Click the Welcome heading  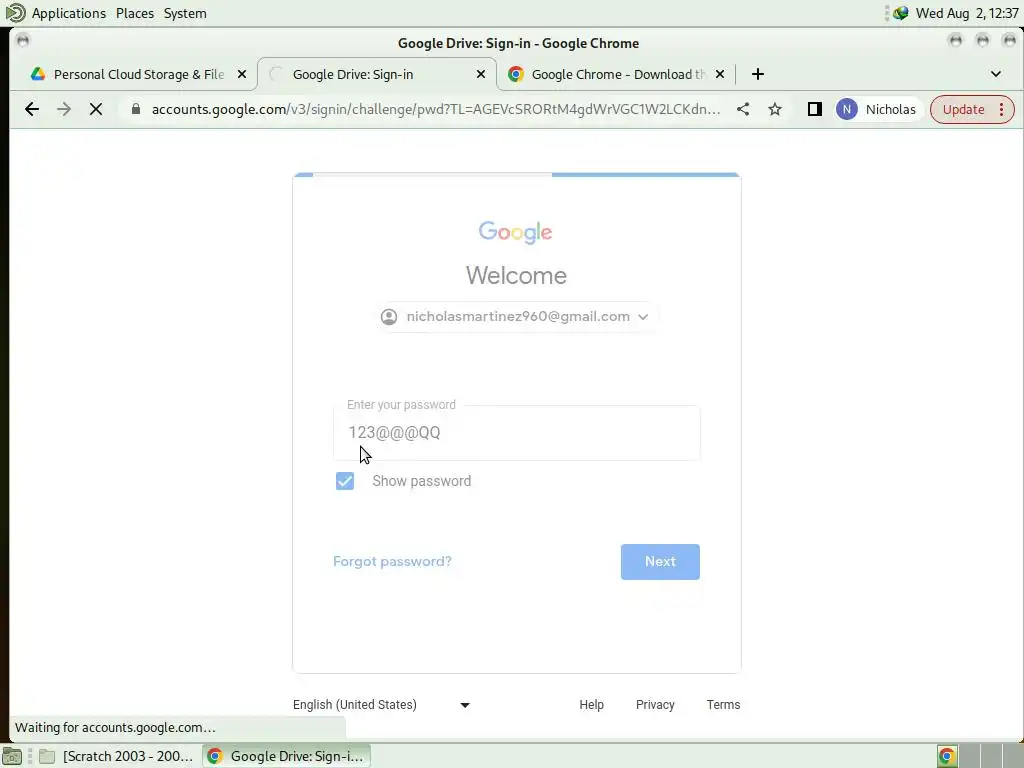(517, 276)
